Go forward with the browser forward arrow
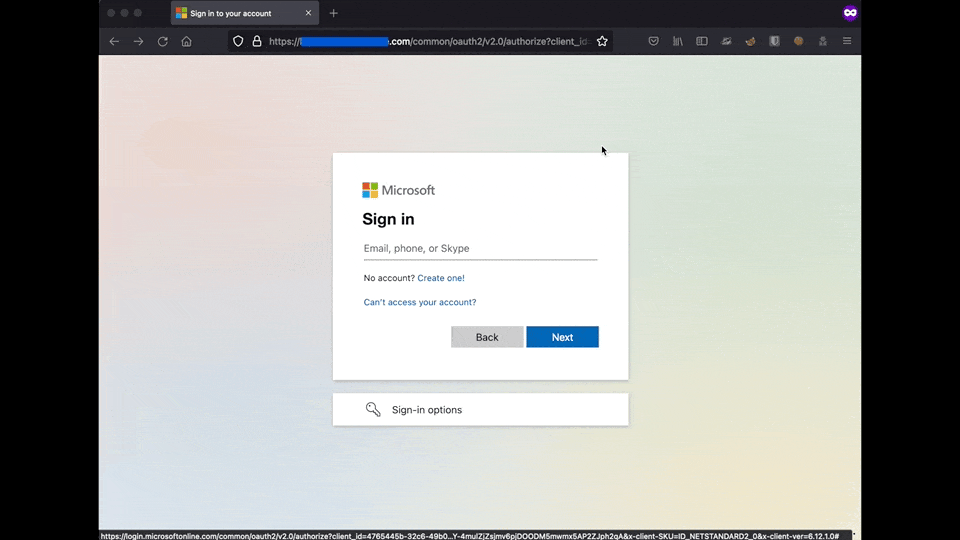The image size is (960, 540). [x=138, y=42]
